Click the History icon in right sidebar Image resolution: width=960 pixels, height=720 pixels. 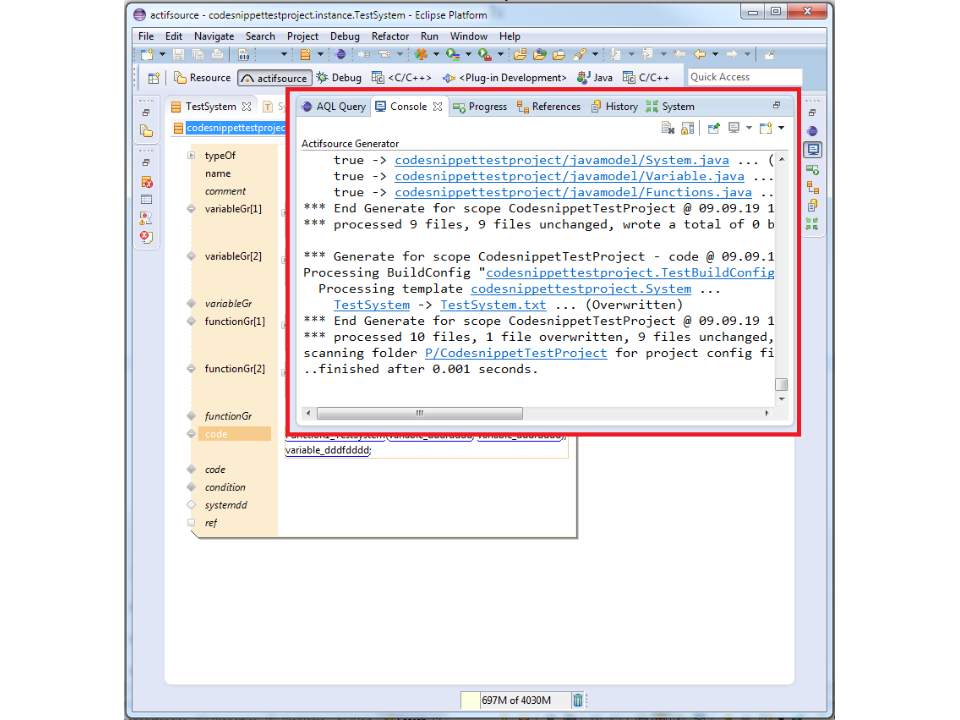click(812, 206)
